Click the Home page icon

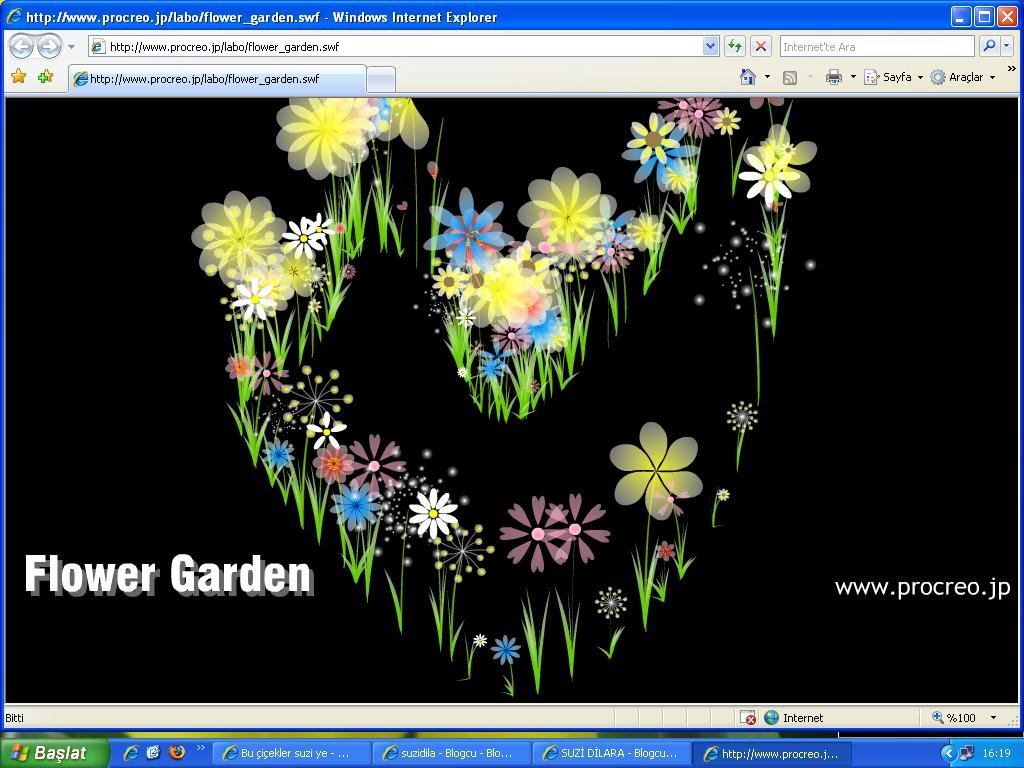click(748, 77)
